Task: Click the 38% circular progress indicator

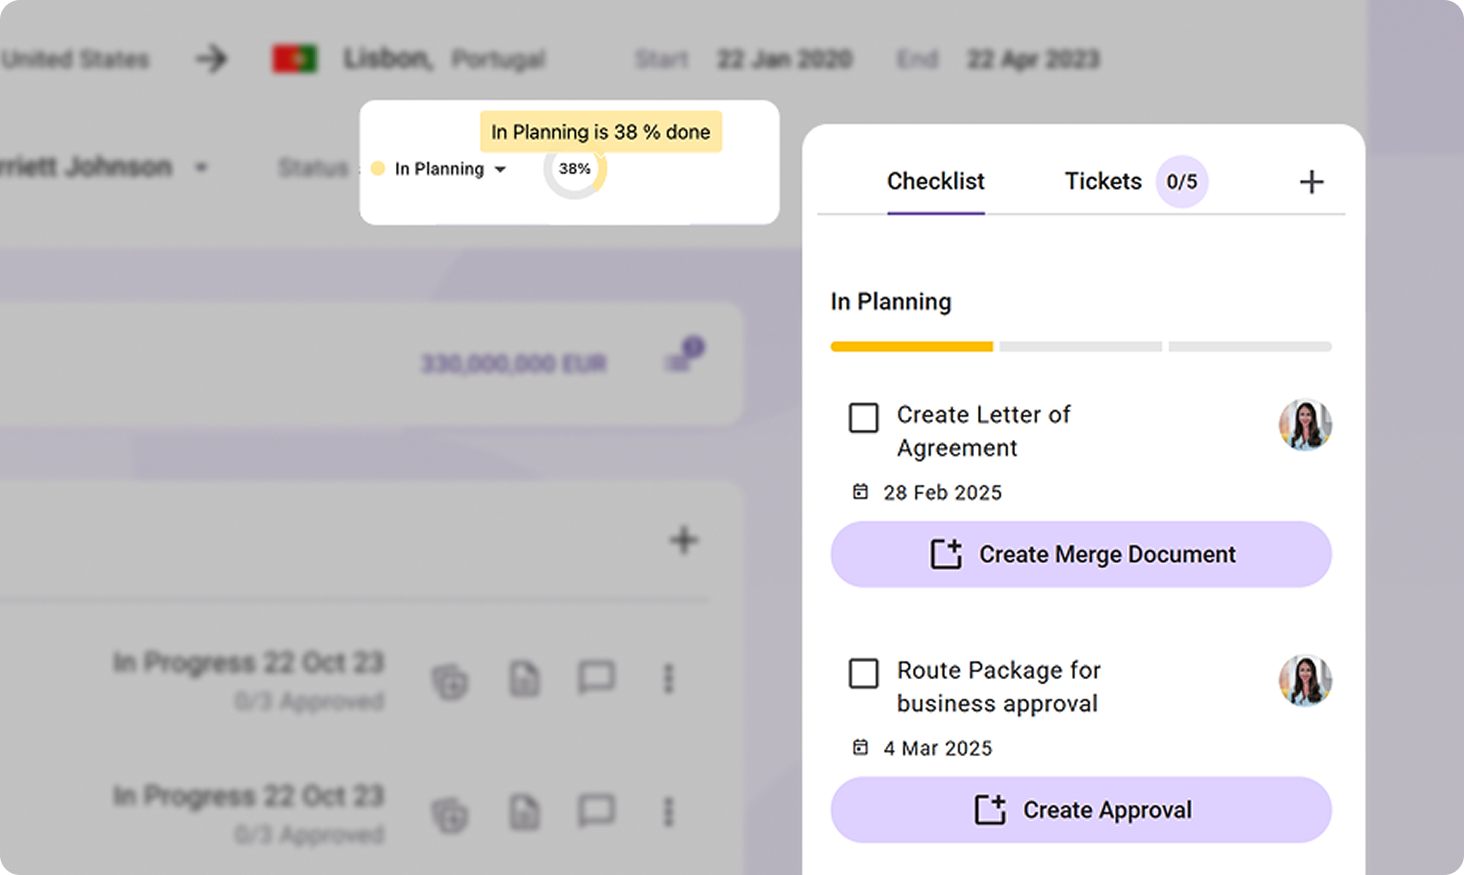Action: 575,169
